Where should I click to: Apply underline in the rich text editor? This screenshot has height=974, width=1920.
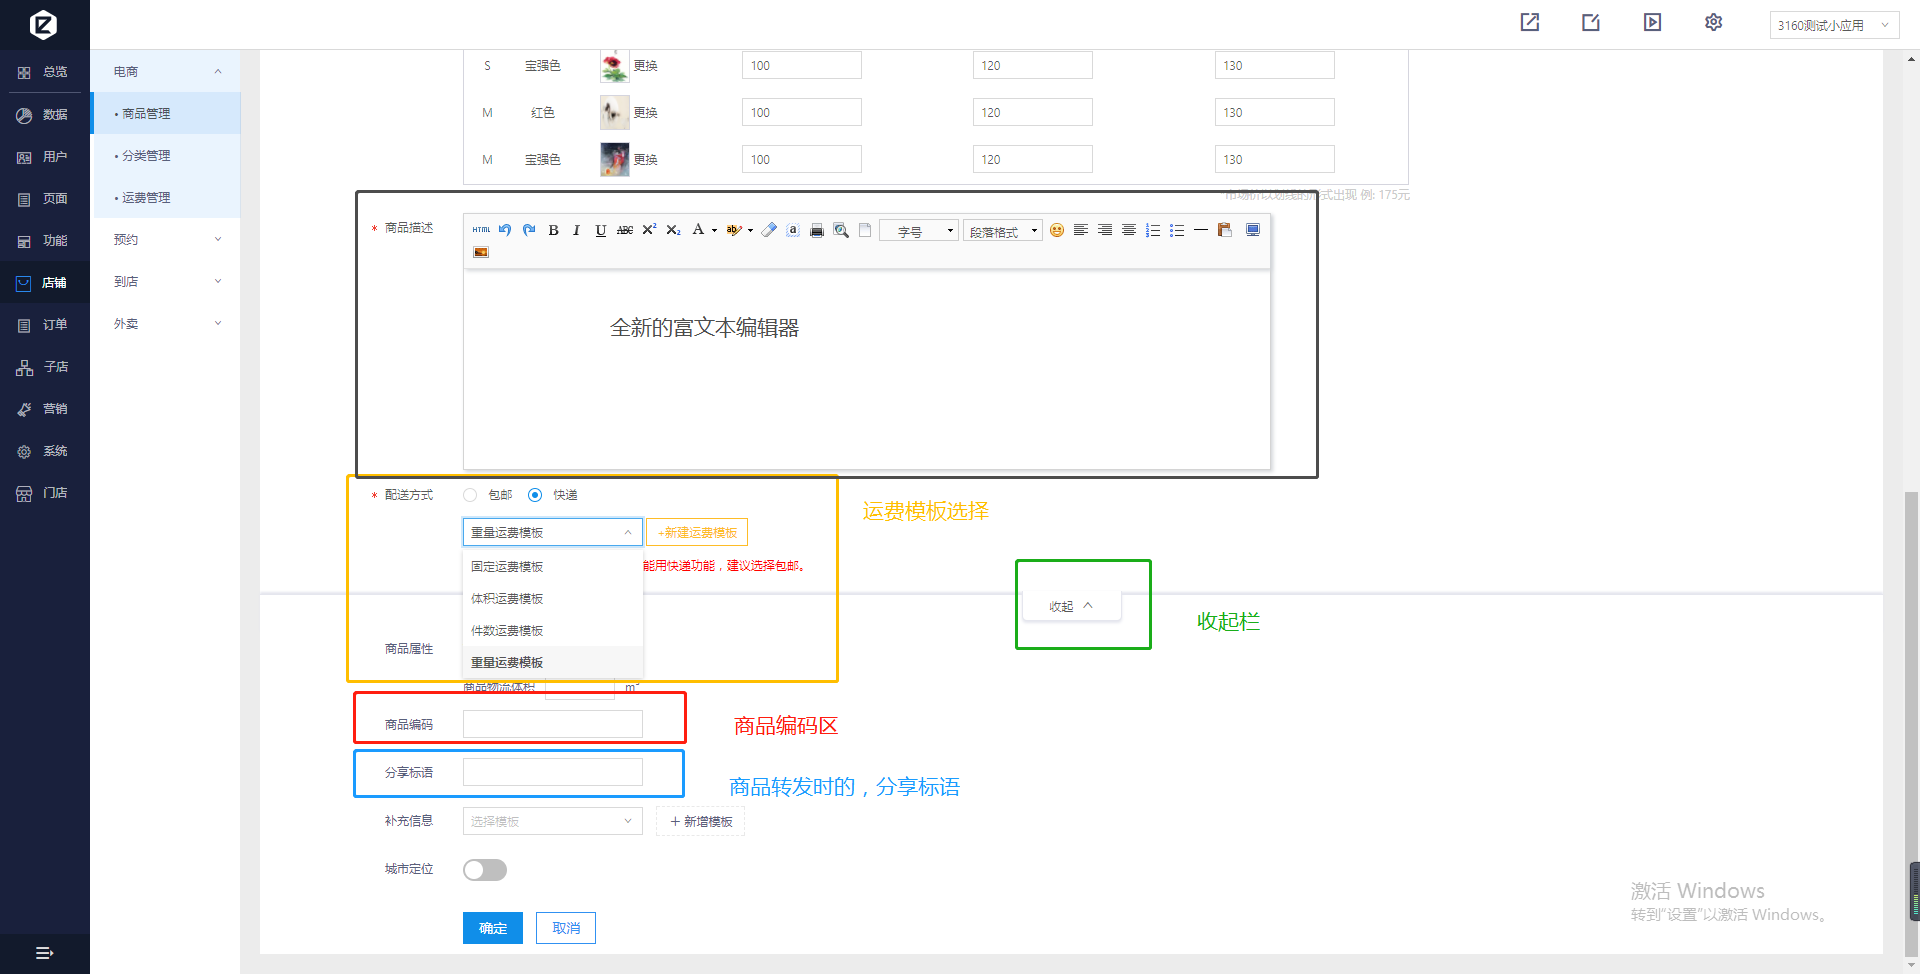pos(600,230)
